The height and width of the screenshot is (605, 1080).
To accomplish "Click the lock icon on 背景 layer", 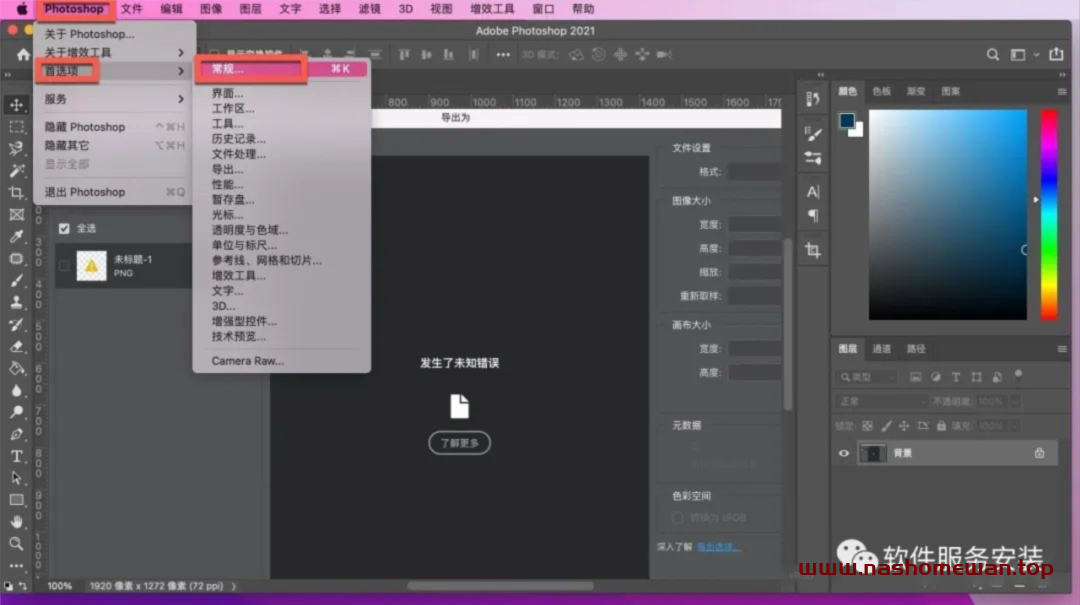I will click(1039, 453).
